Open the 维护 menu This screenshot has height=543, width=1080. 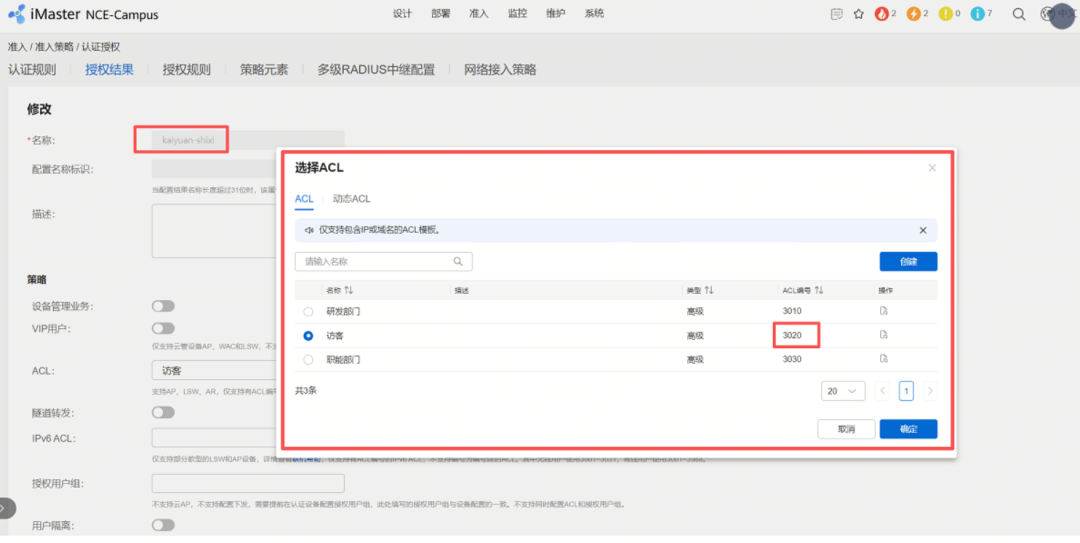point(556,14)
